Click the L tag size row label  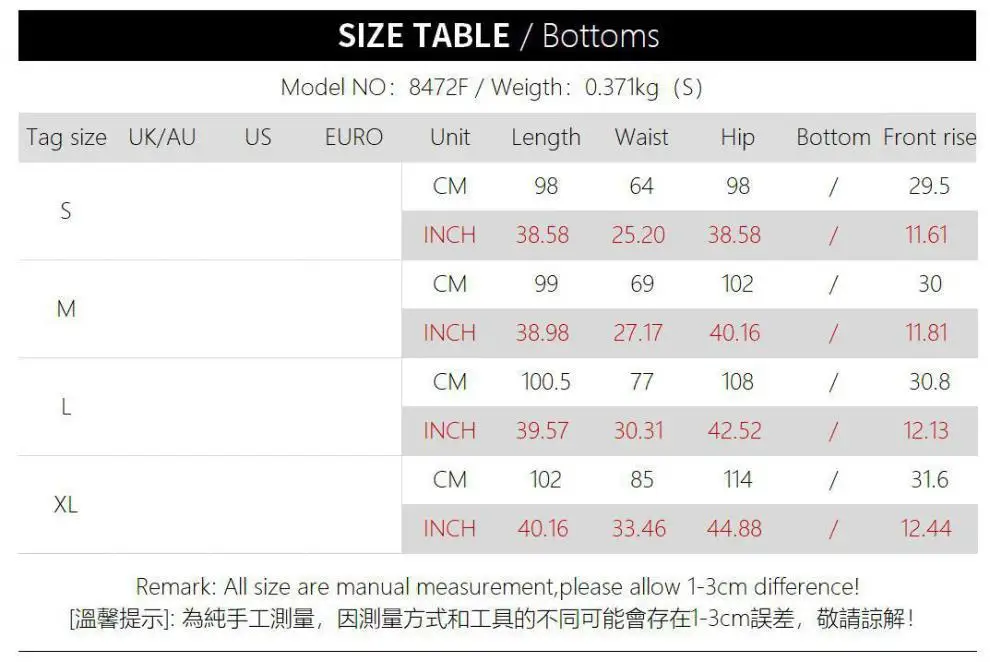(66, 407)
